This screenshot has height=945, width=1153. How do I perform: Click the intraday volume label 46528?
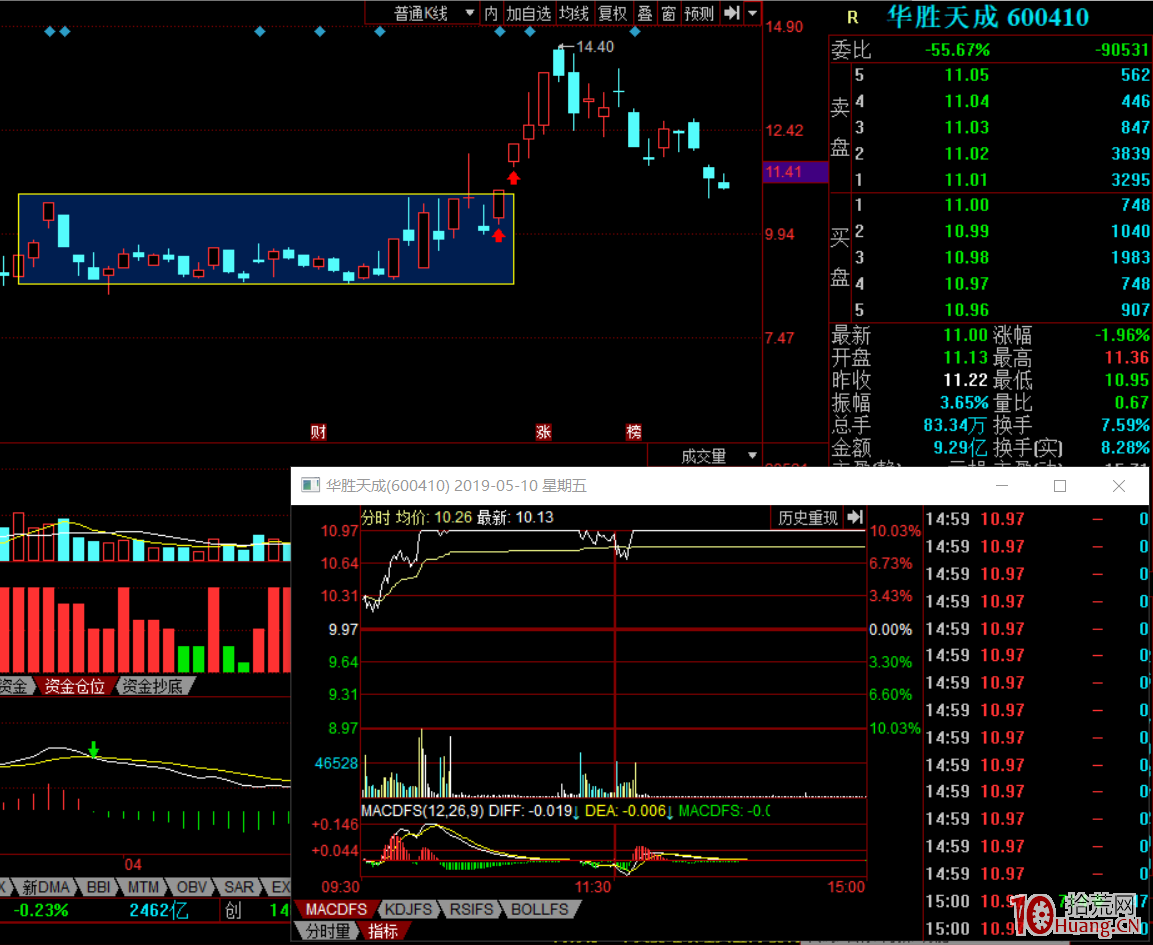coord(336,763)
